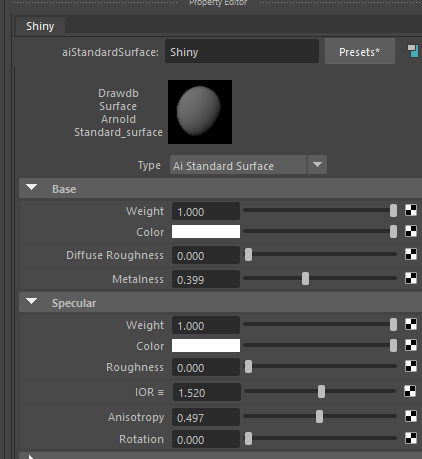Click the Drawdb classification text

pos(118,93)
